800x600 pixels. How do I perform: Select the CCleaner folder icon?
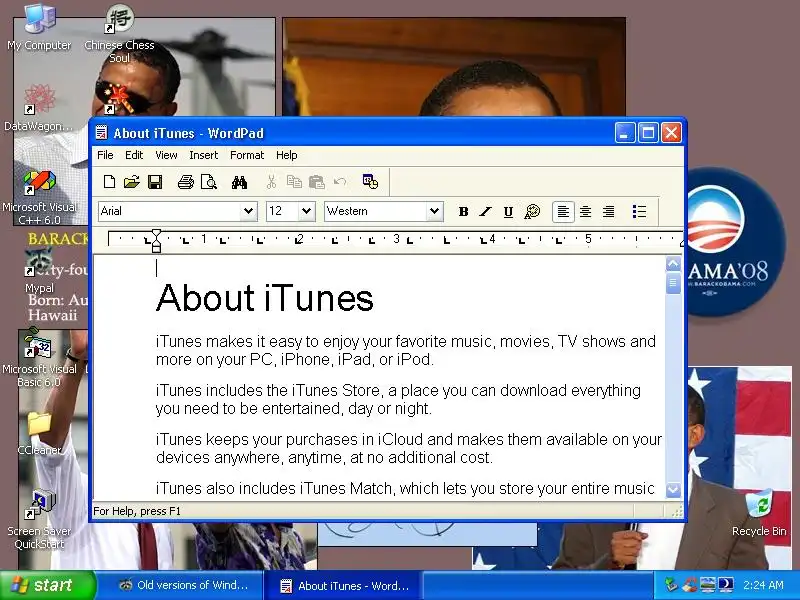tap(39, 433)
